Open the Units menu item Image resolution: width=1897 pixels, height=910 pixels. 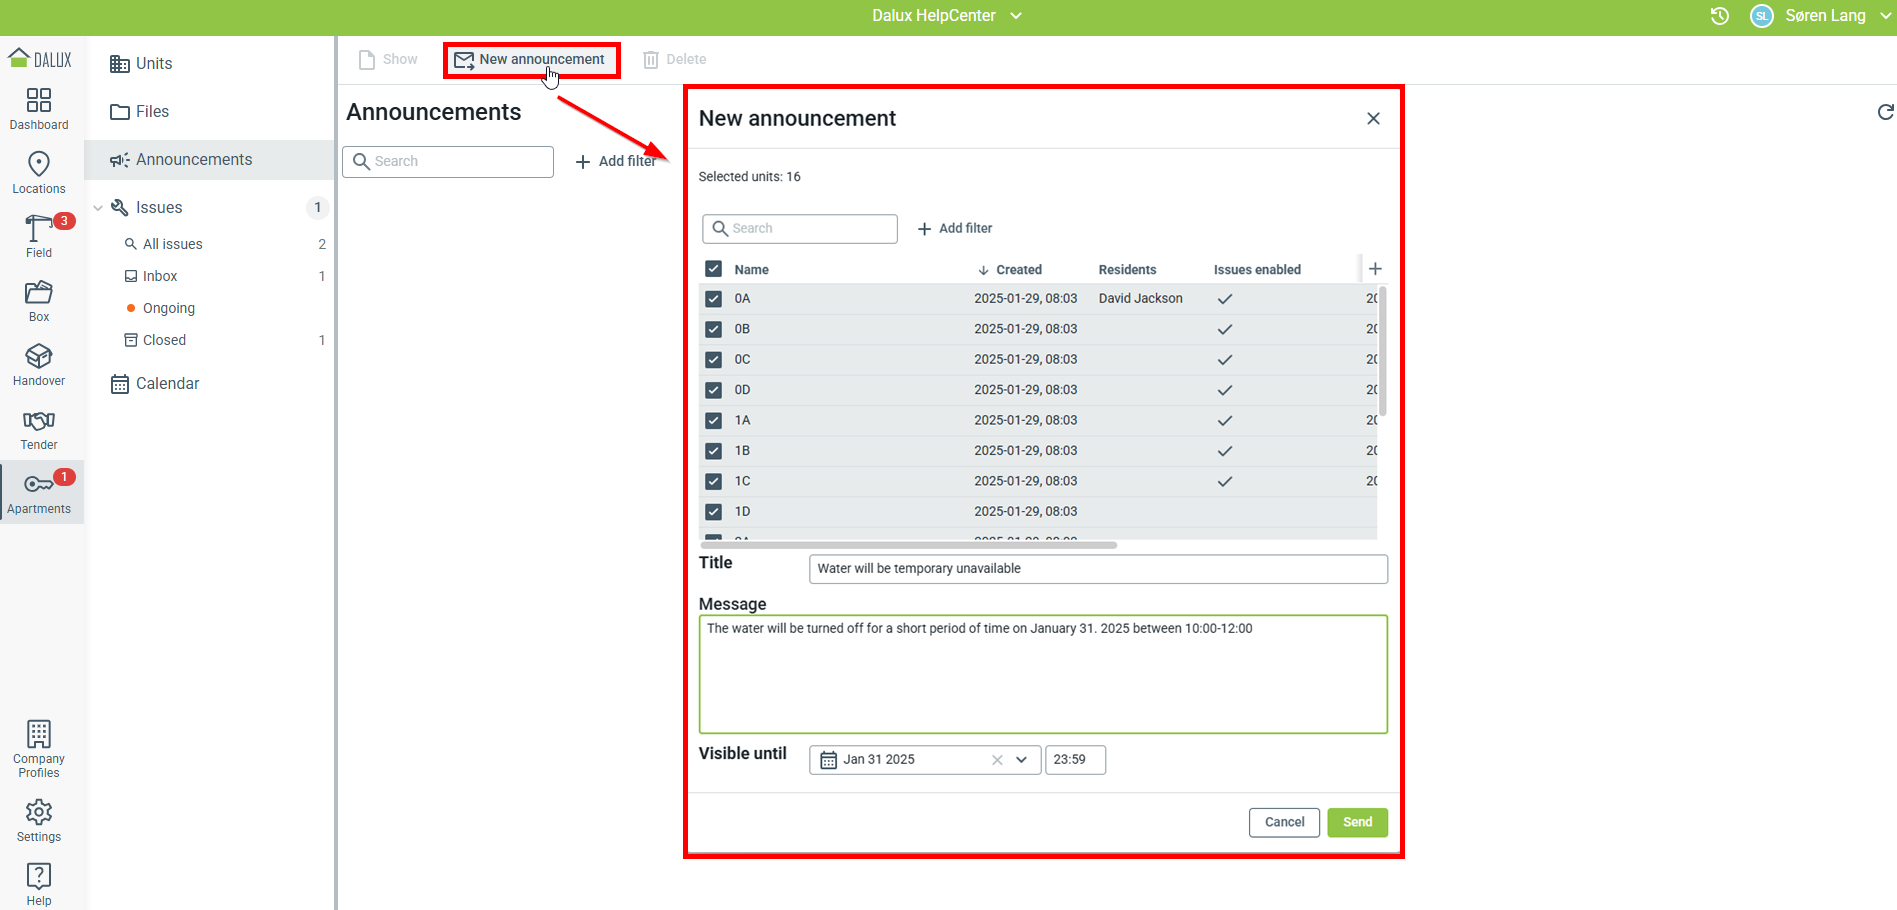[154, 64]
